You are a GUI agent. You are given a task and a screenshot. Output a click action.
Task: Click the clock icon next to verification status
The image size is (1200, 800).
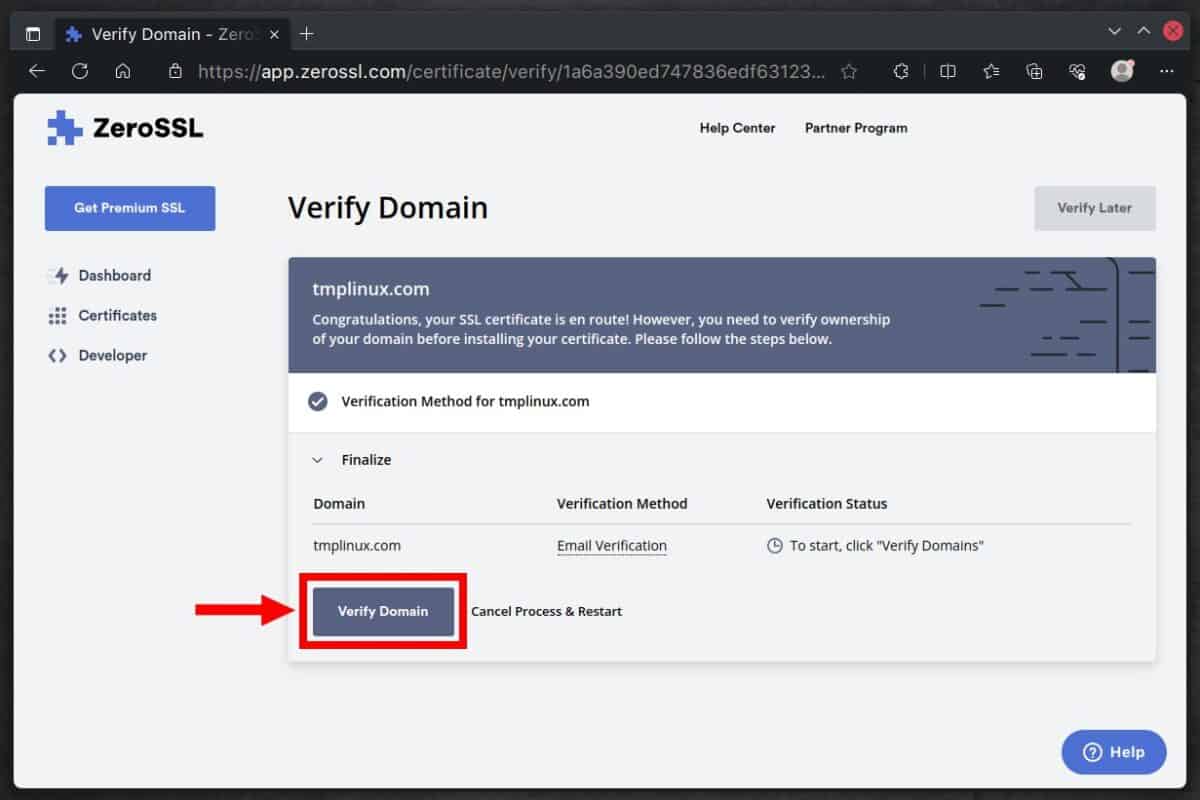click(x=773, y=545)
